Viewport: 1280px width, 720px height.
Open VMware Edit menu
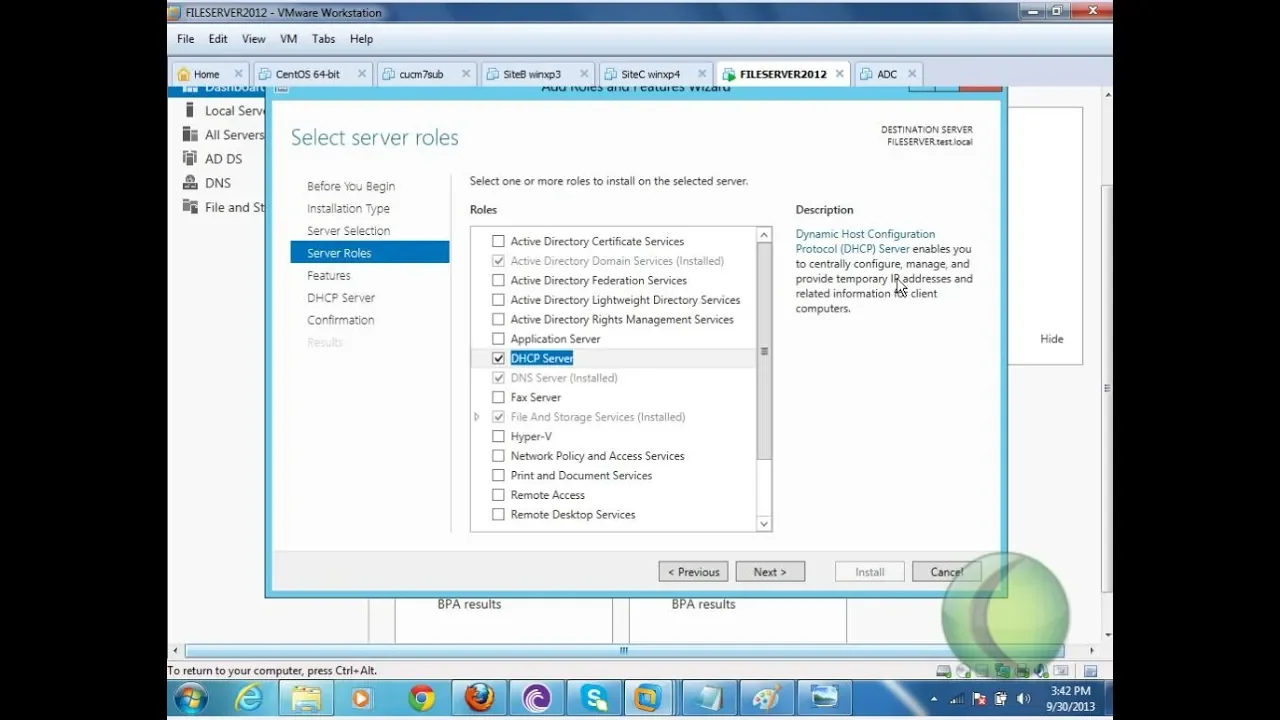pyautogui.click(x=218, y=39)
